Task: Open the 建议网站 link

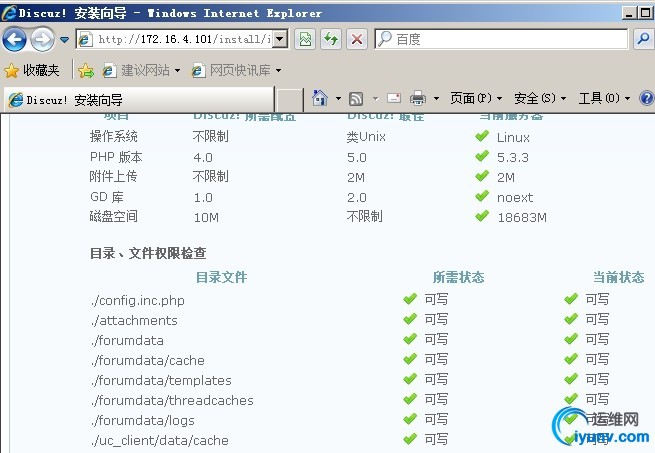Action: [x=137, y=70]
